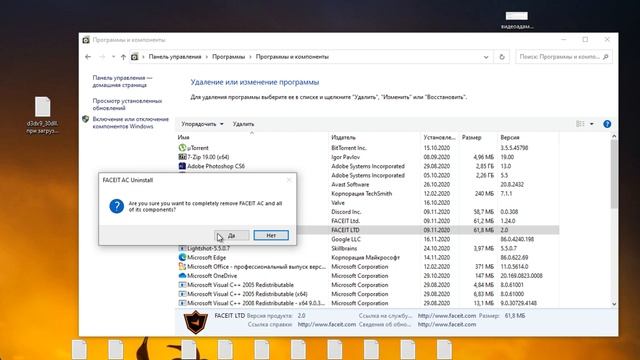Select the µTorrent program icon
This screenshot has height=360, width=640.
click(182, 148)
